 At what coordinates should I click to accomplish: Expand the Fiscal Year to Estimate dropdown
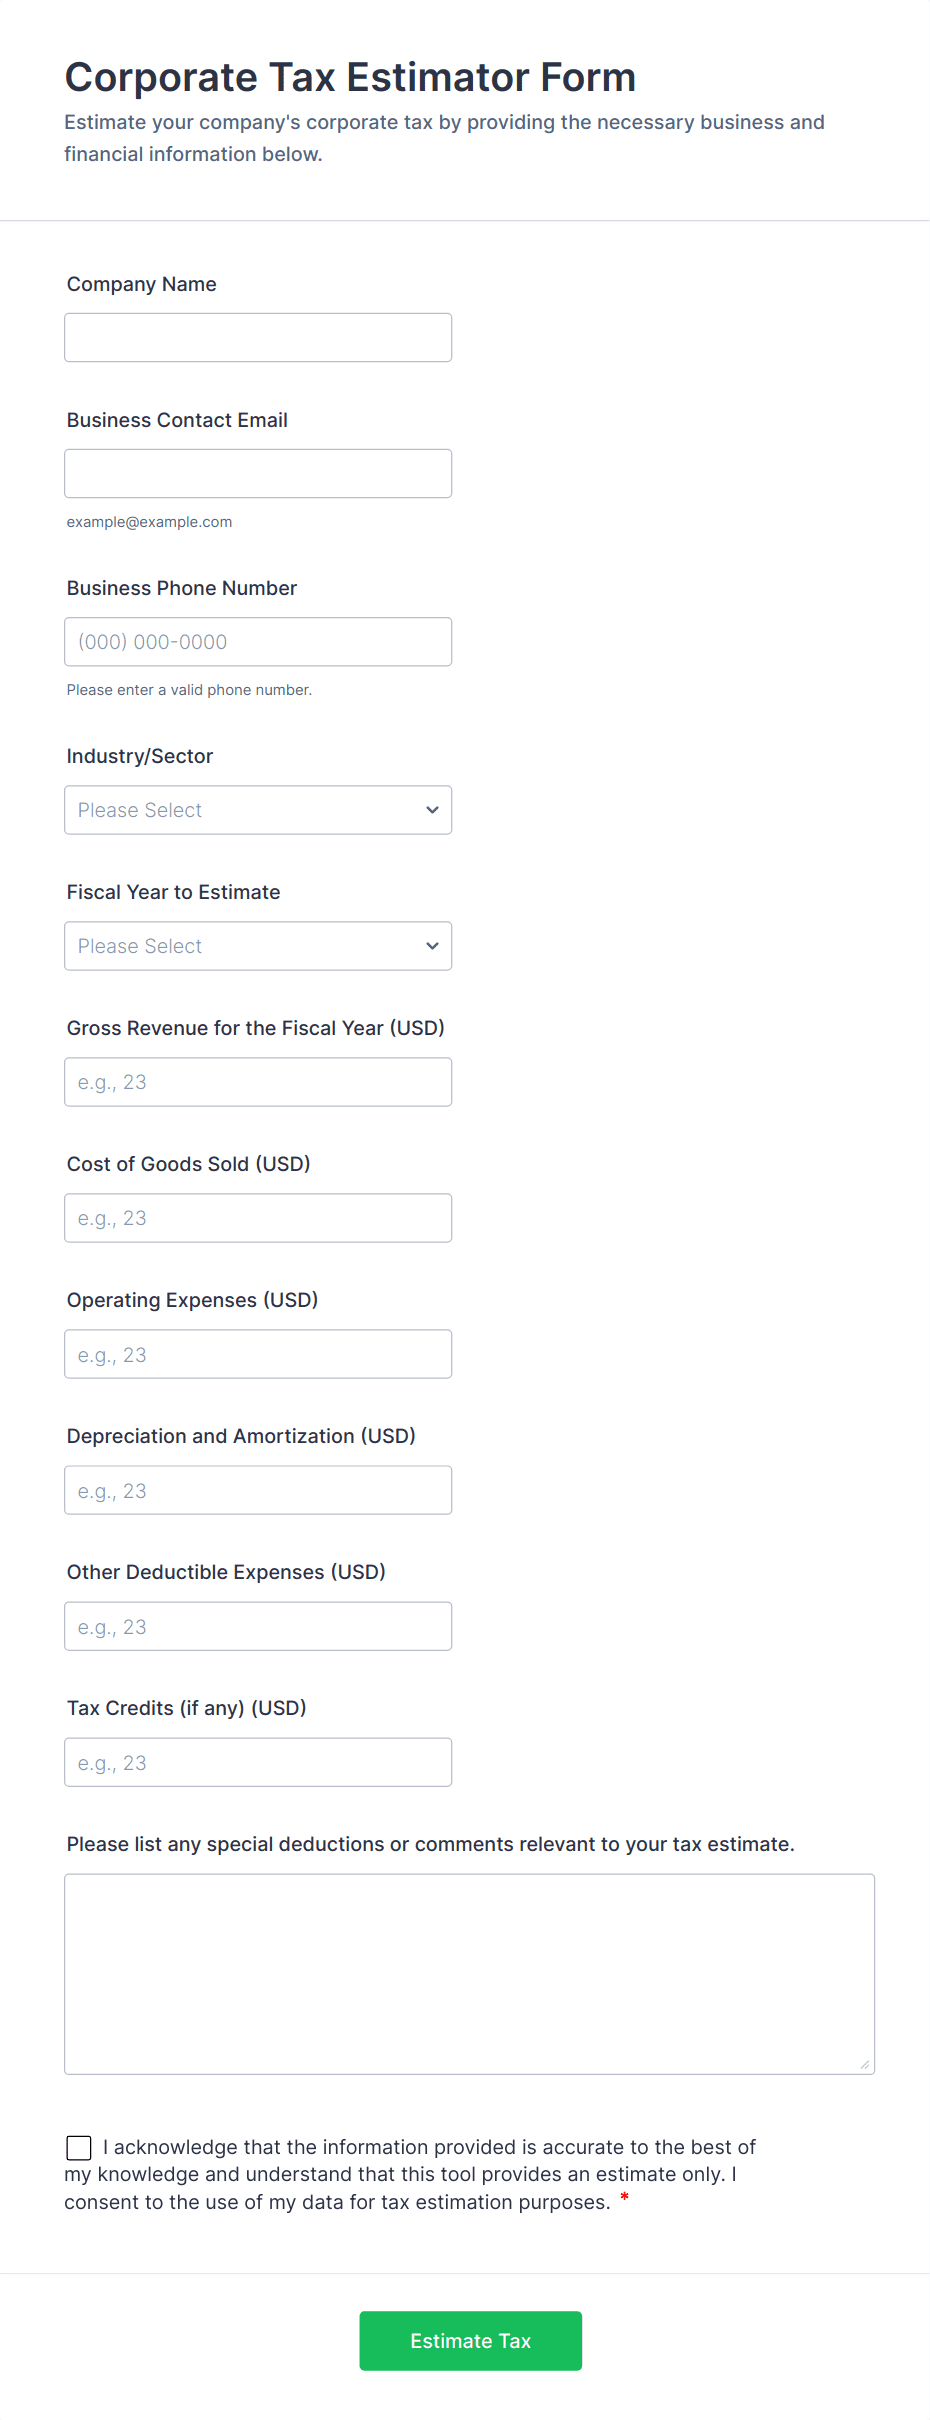245,946
